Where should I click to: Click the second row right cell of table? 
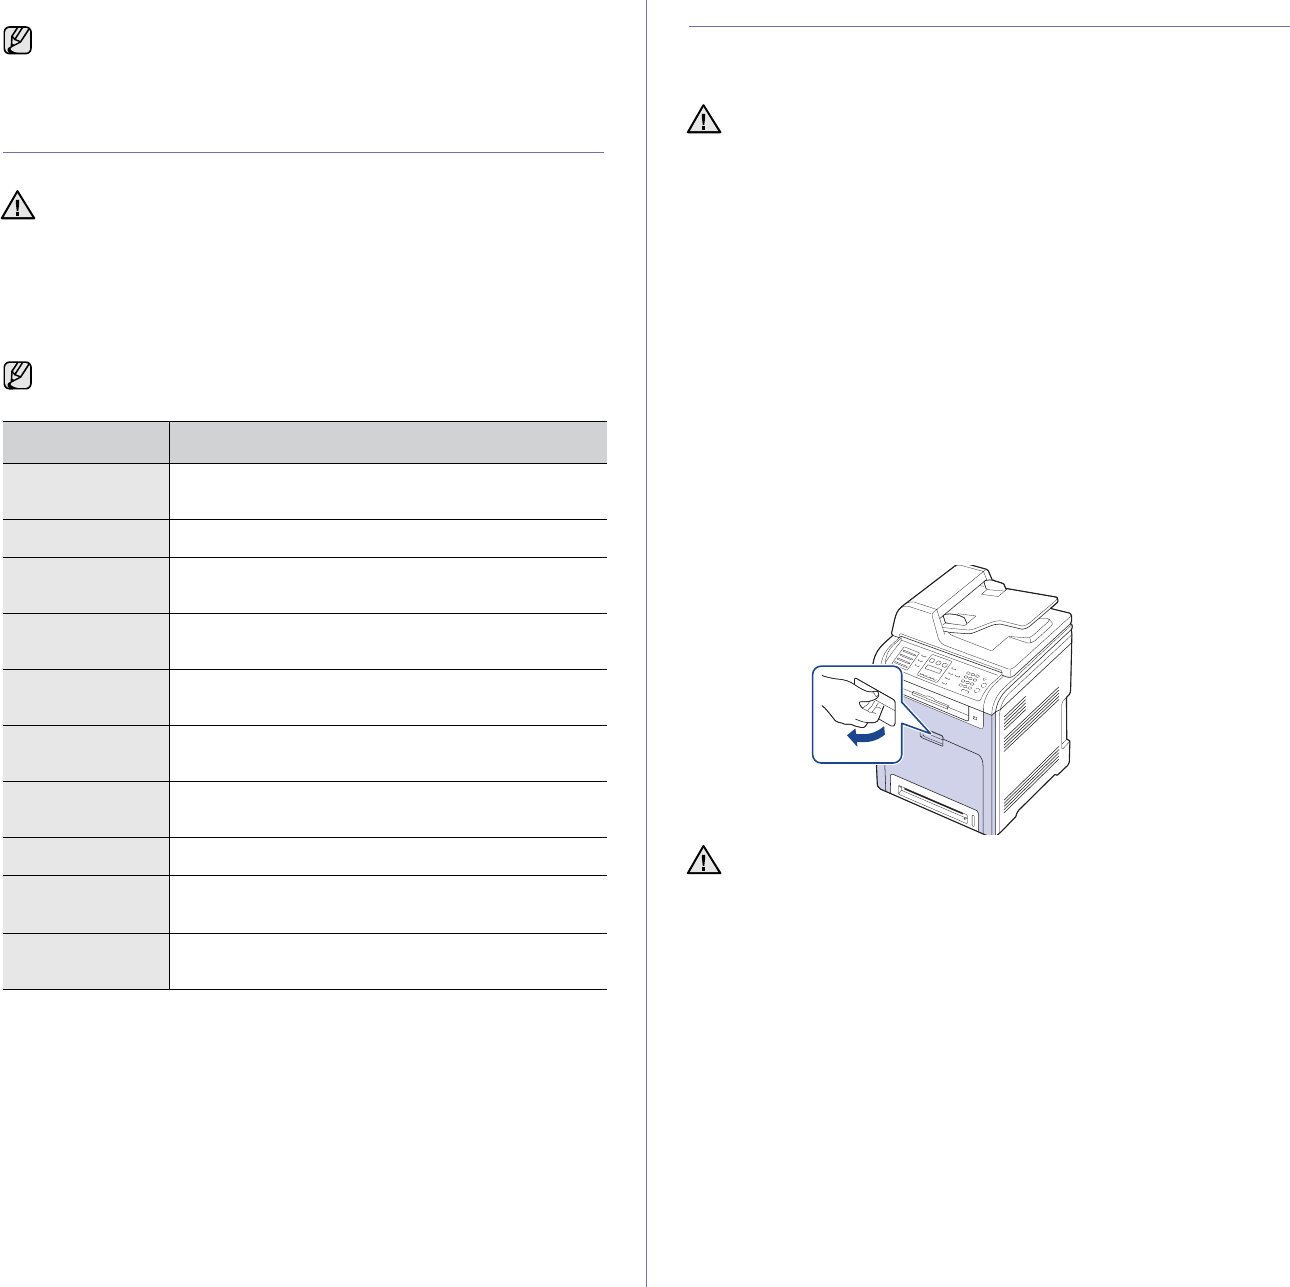coord(387,538)
